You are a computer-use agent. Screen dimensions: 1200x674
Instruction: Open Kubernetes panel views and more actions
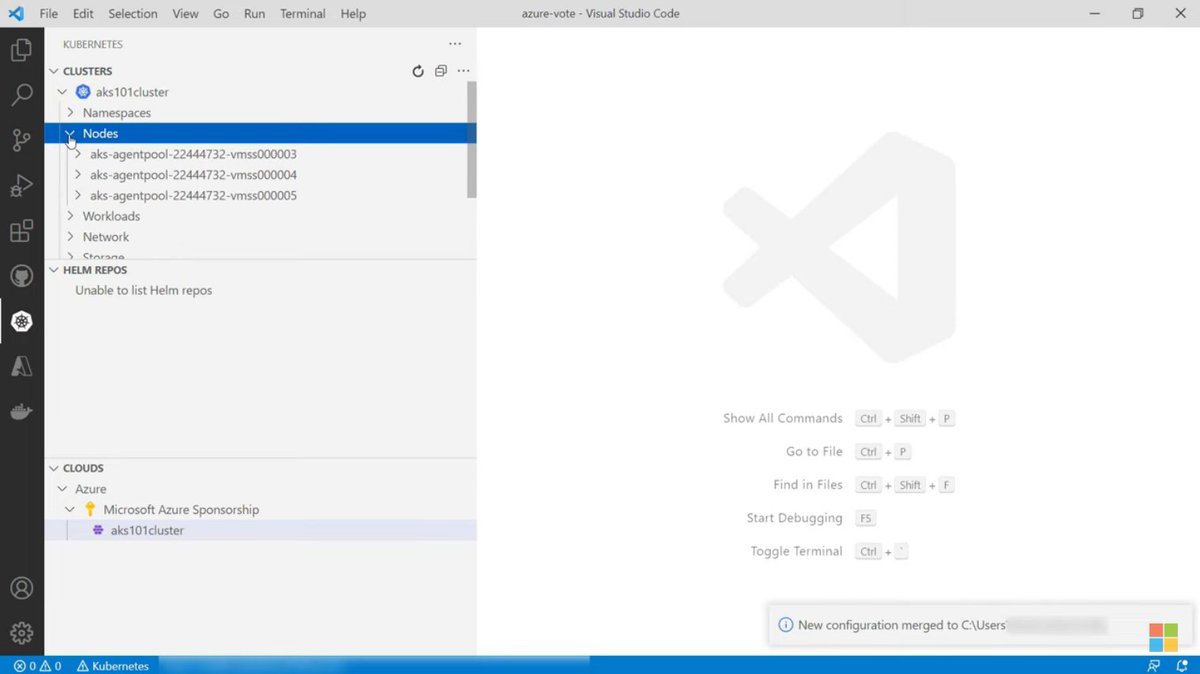[x=455, y=44]
